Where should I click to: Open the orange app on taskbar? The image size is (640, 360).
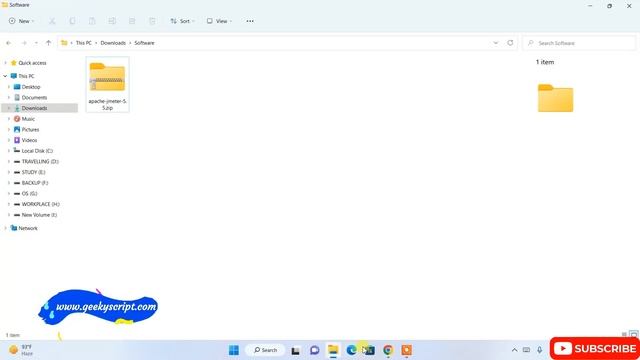[407, 350]
